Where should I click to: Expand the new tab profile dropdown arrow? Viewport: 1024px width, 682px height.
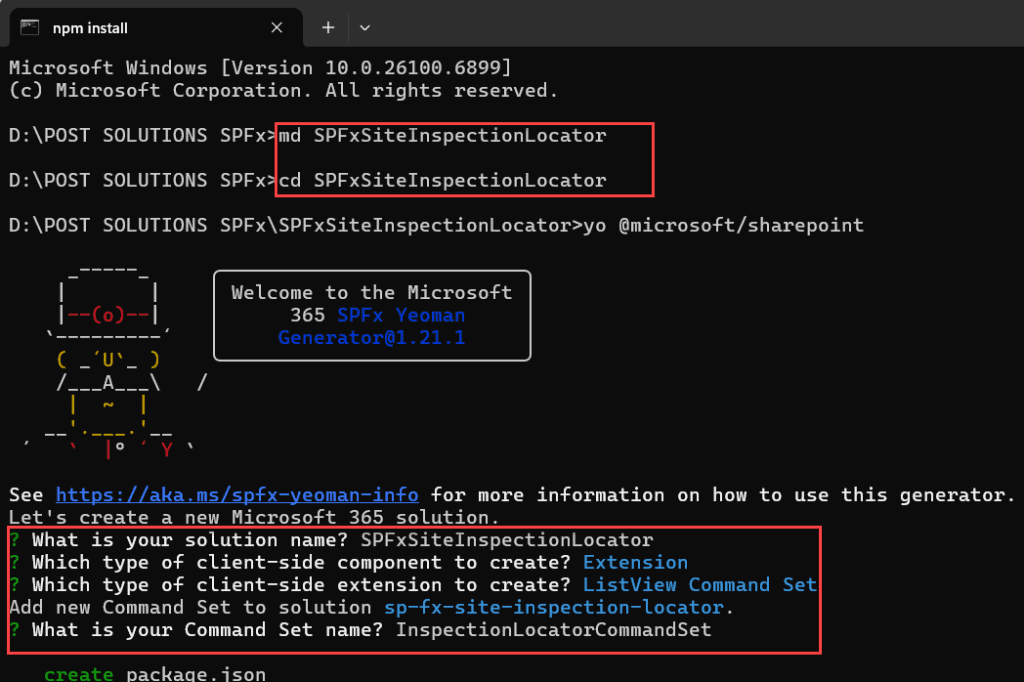coord(365,27)
